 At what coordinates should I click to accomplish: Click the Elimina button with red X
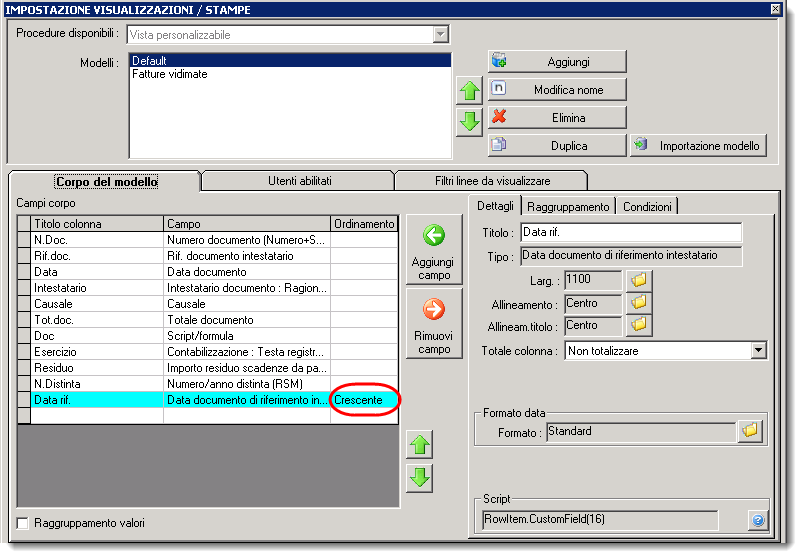[557, 118]
